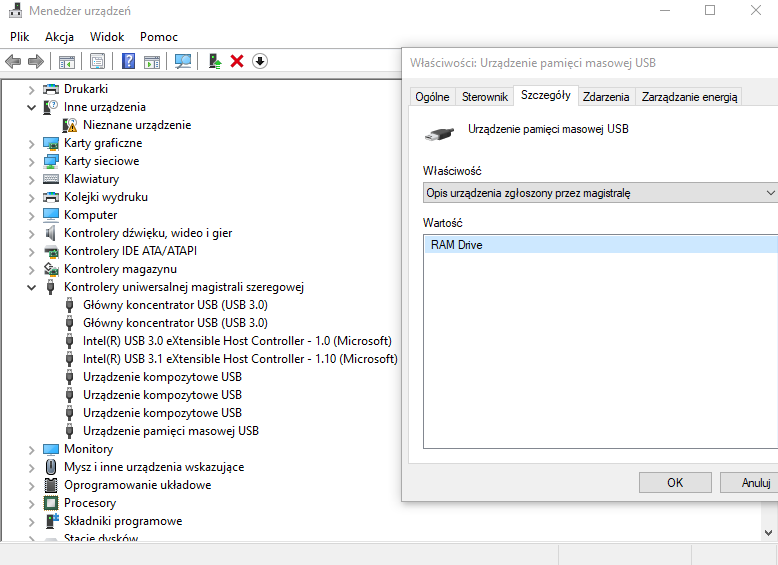The width and height of the screenshot is (778, 565).
Task: Select Nieznane urządzenie tree item
Action: coord(137,125)
